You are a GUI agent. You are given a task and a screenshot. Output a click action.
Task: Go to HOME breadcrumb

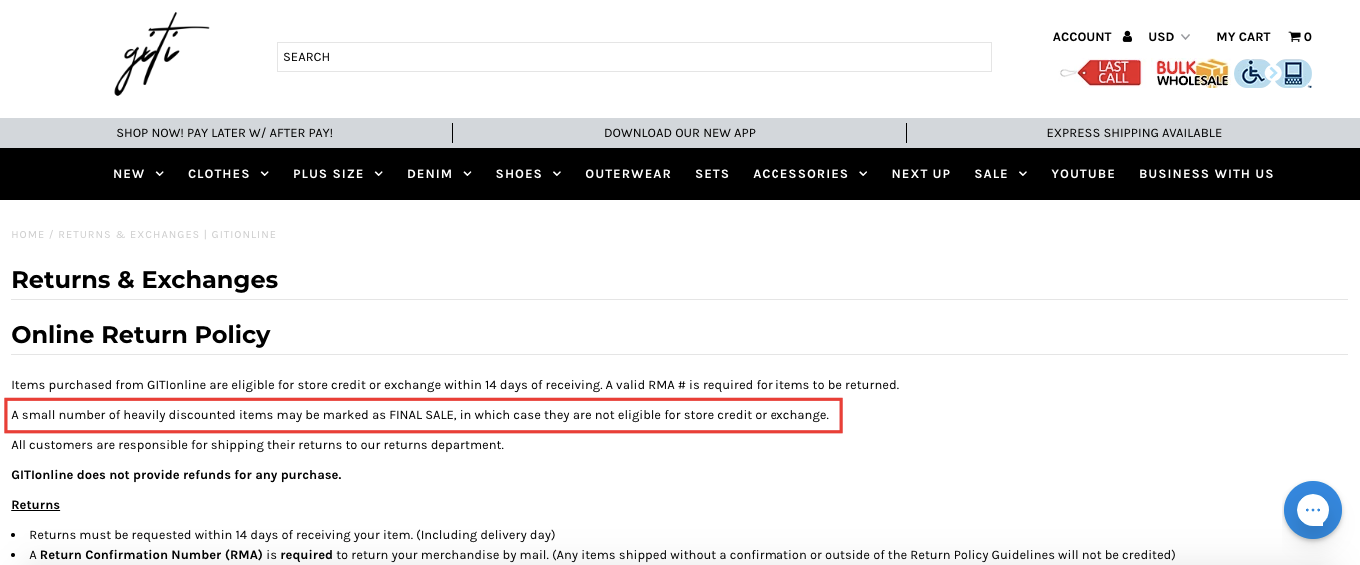click(28, 235)
